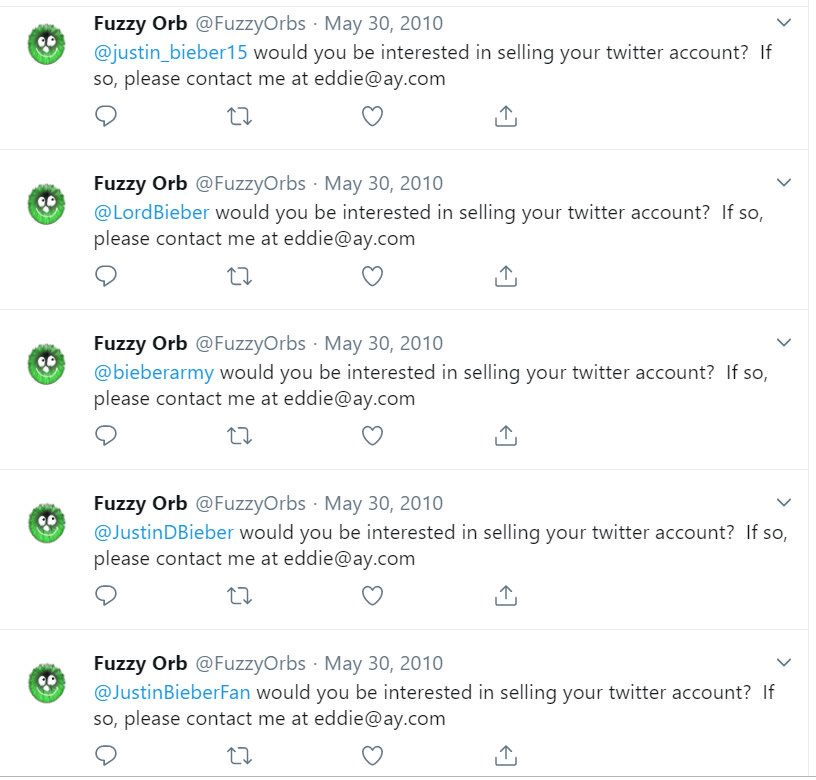
Task: Open more options for @justin_bieber15 tweet
Action: pyautogui.click(x=784, y=23)
